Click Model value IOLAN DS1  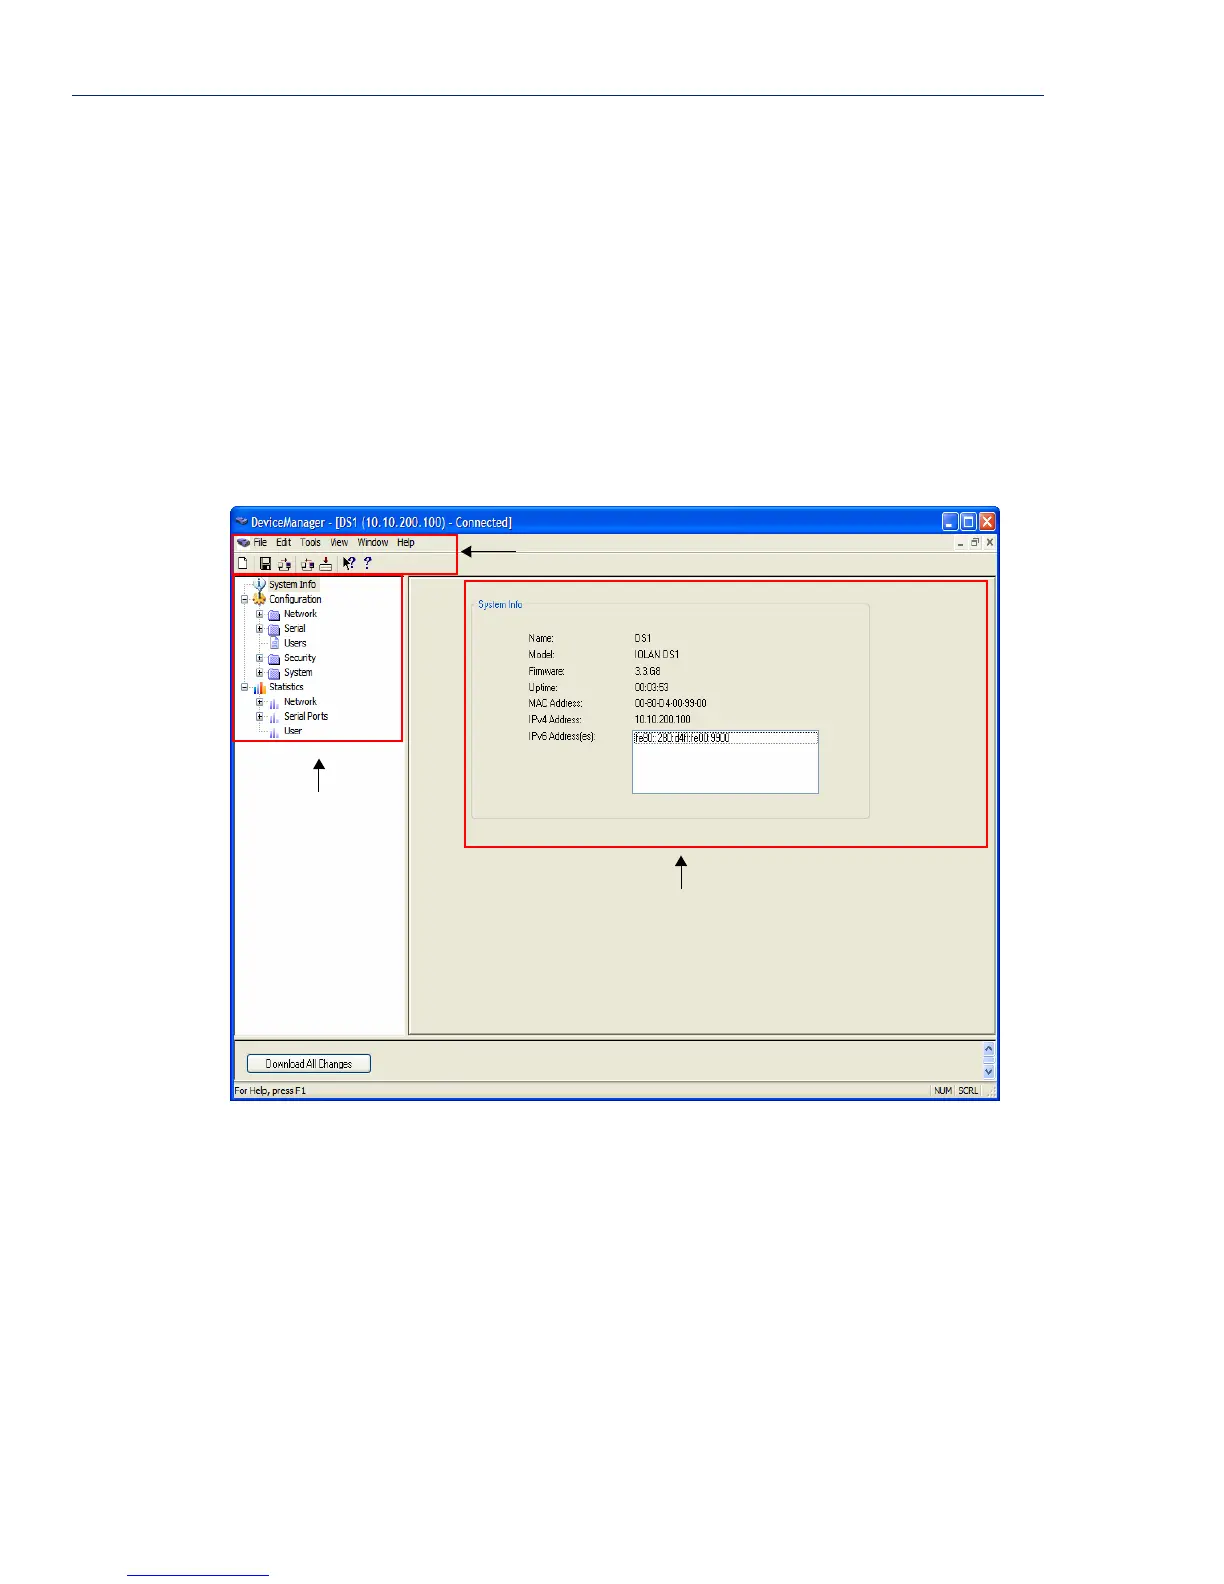point(657,655)
